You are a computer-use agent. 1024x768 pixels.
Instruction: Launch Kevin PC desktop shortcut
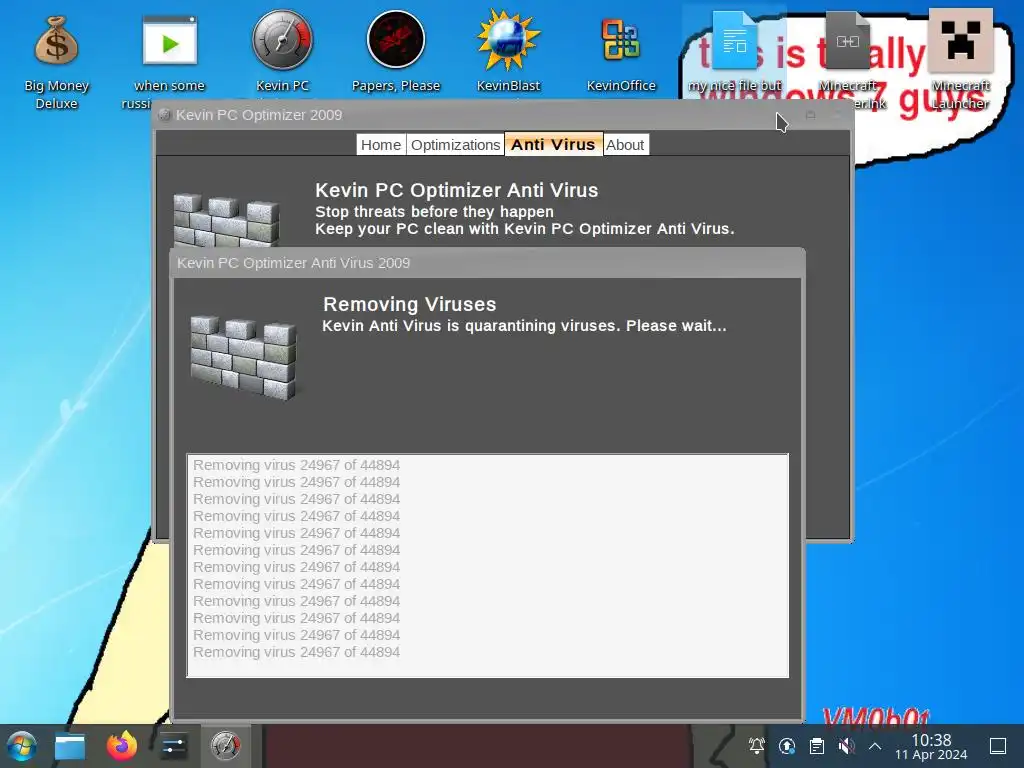point(282,52)
